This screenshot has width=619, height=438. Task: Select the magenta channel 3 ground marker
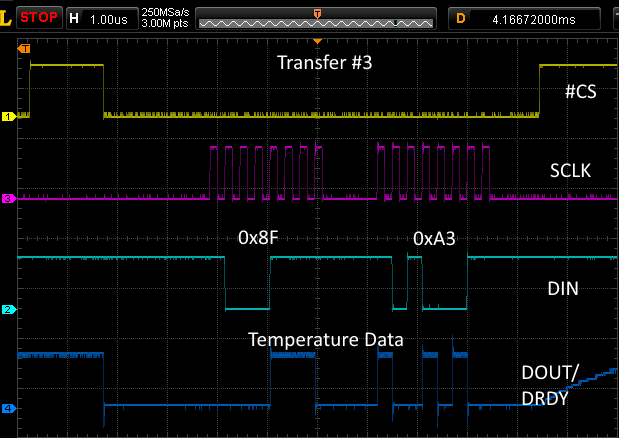click(x=9, y=198)
